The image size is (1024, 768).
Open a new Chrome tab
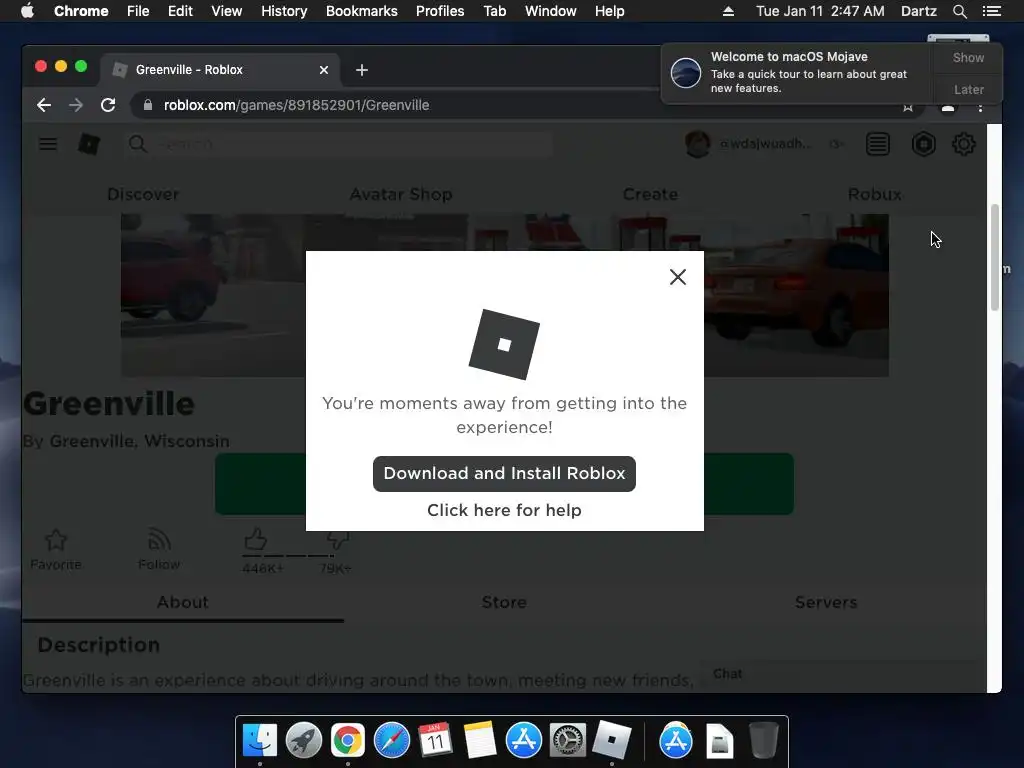[x=362, y=70]
